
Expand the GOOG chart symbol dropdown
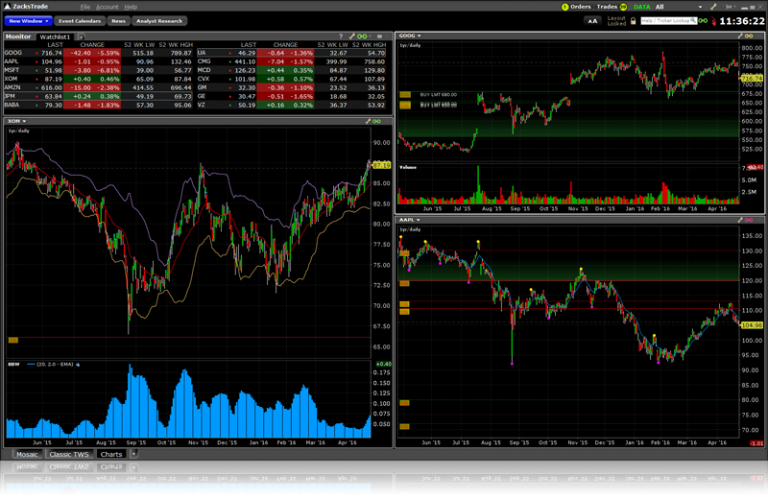[419, 36]
